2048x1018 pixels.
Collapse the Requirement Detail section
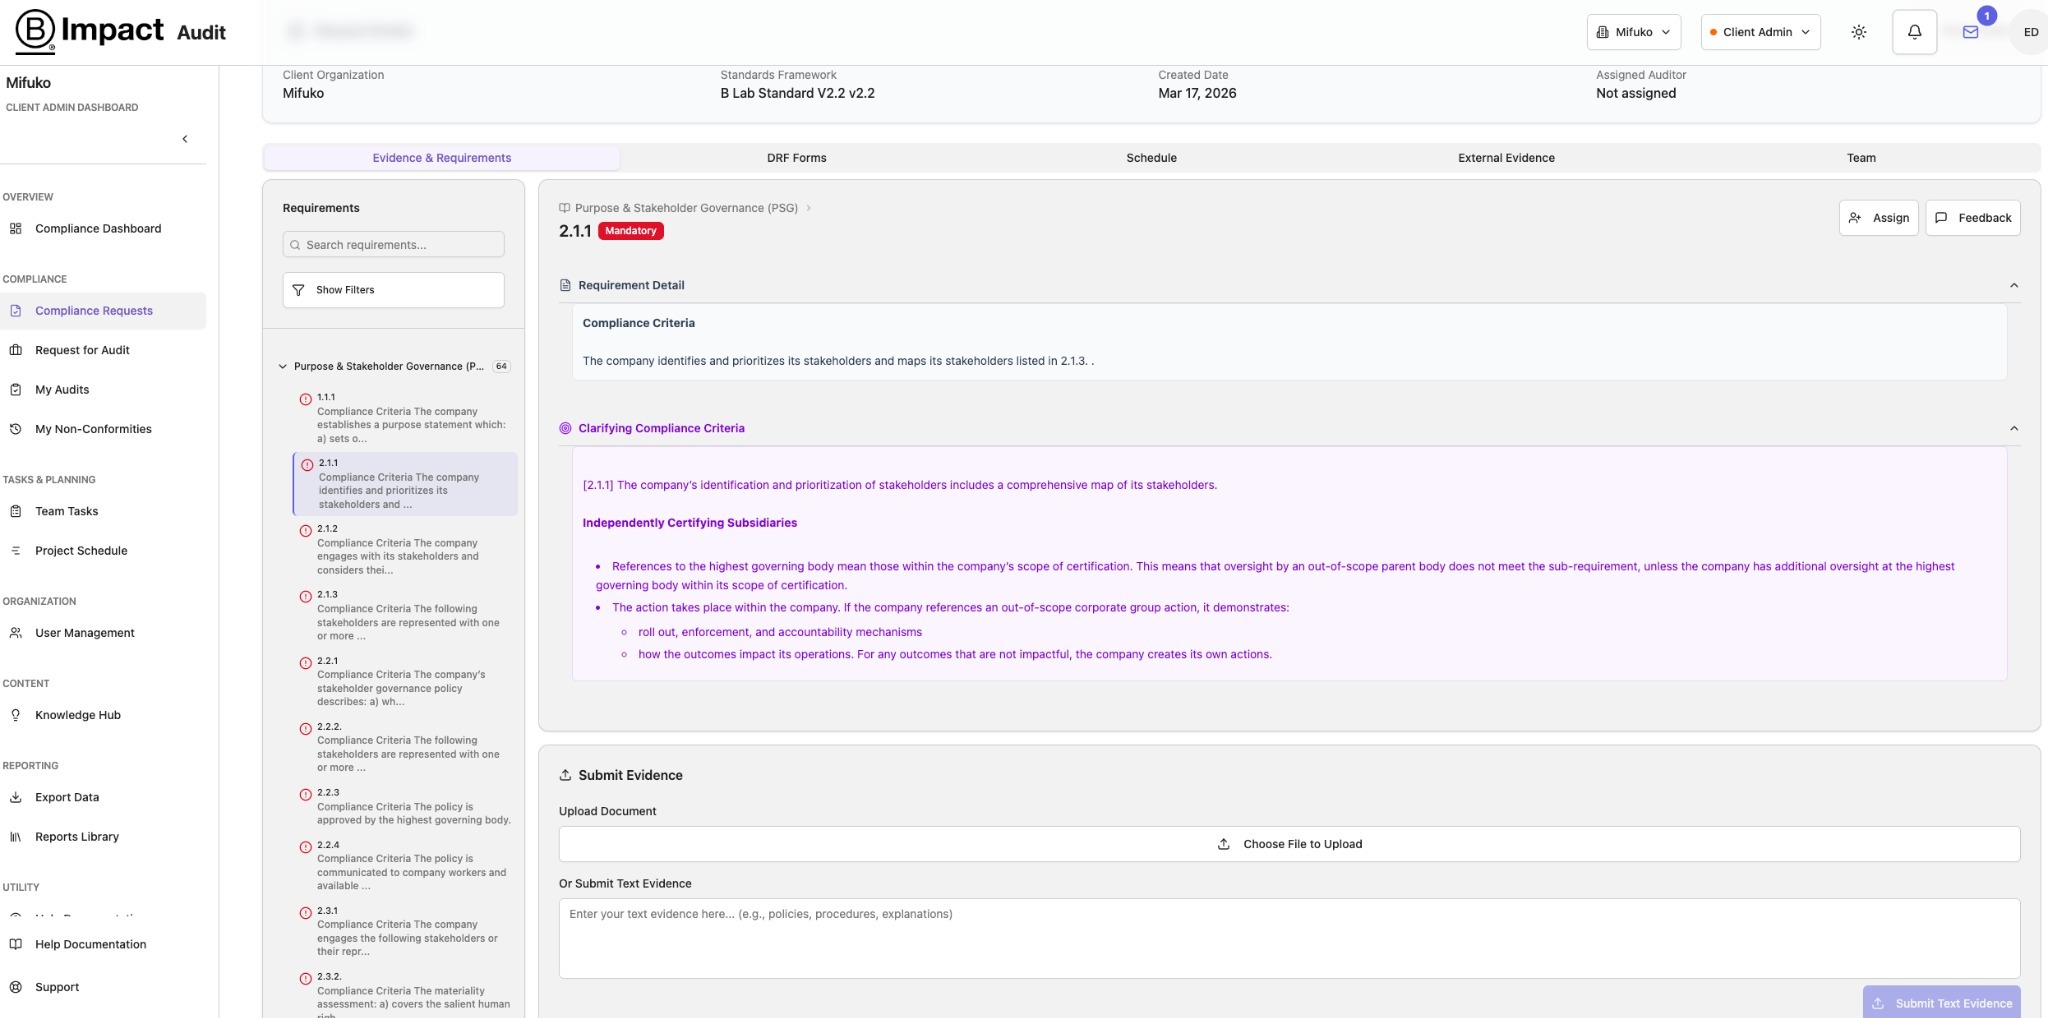tap(2013, 286)
